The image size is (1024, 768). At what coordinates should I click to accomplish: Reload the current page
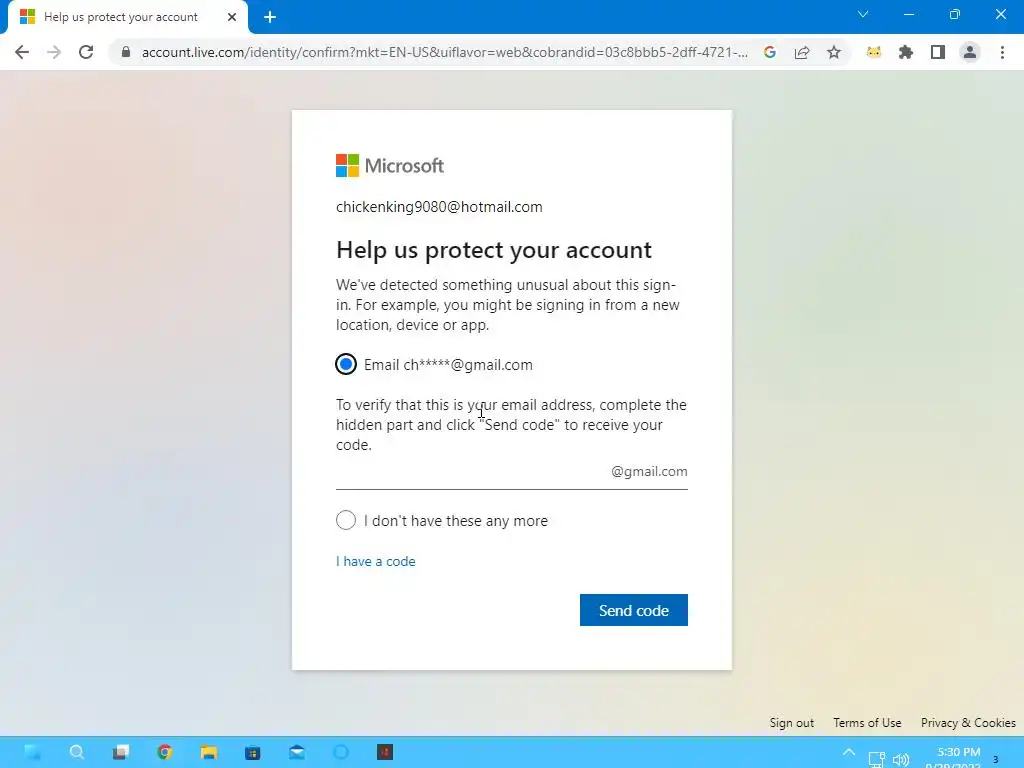pos(86,52)
